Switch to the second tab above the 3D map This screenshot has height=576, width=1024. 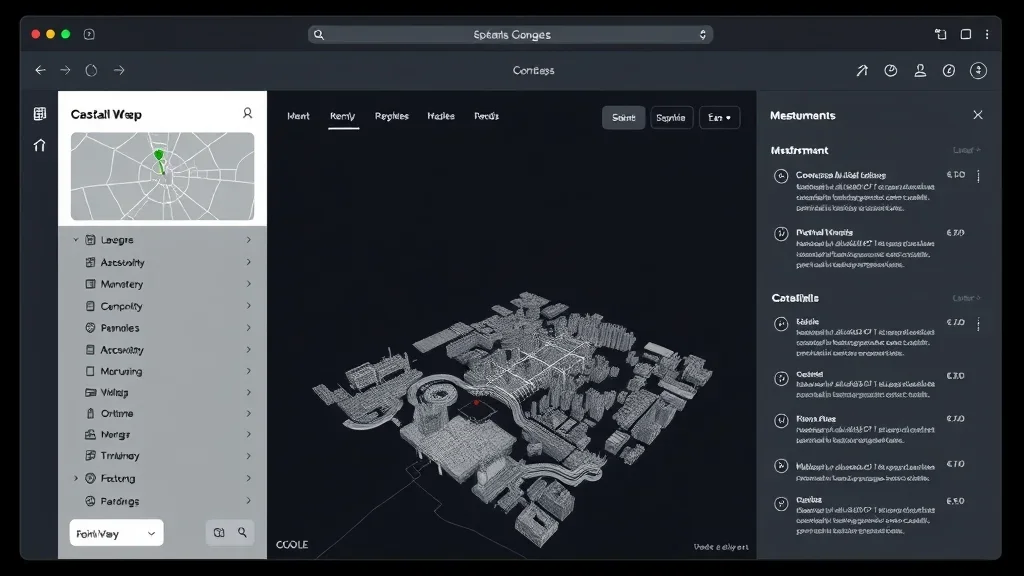tap(343, 116)
